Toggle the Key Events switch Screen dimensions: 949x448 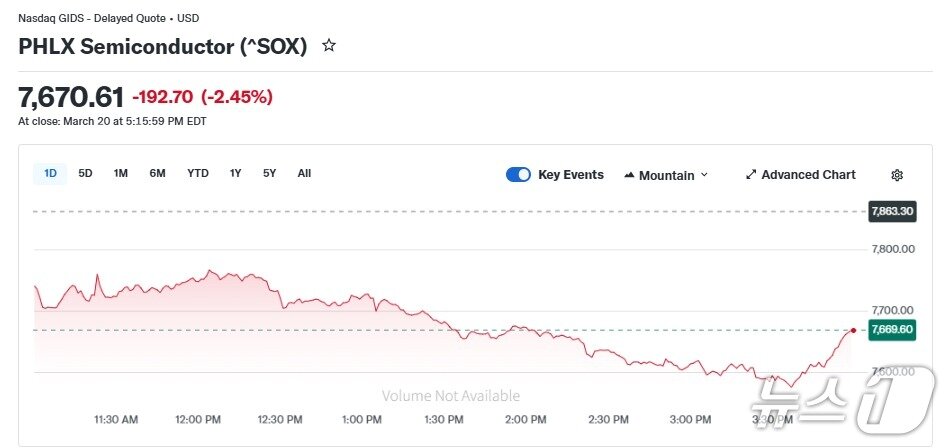click(518, 175)
